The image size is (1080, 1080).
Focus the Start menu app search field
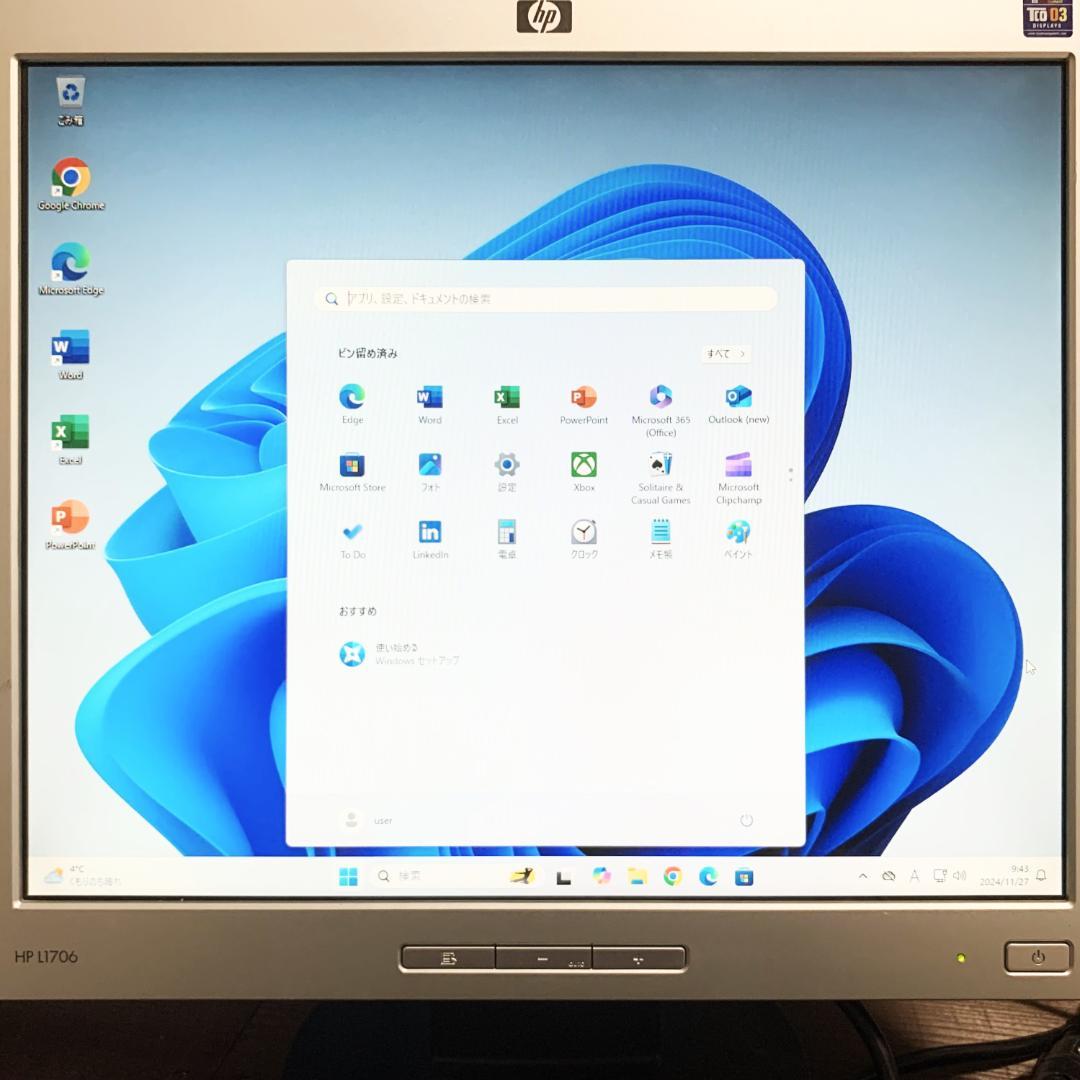(x=546, y=298)
